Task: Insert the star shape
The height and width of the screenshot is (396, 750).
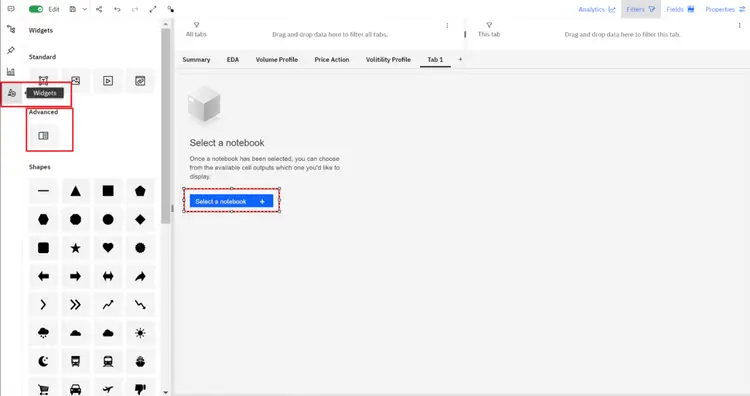Action: [x=76, y=248]
